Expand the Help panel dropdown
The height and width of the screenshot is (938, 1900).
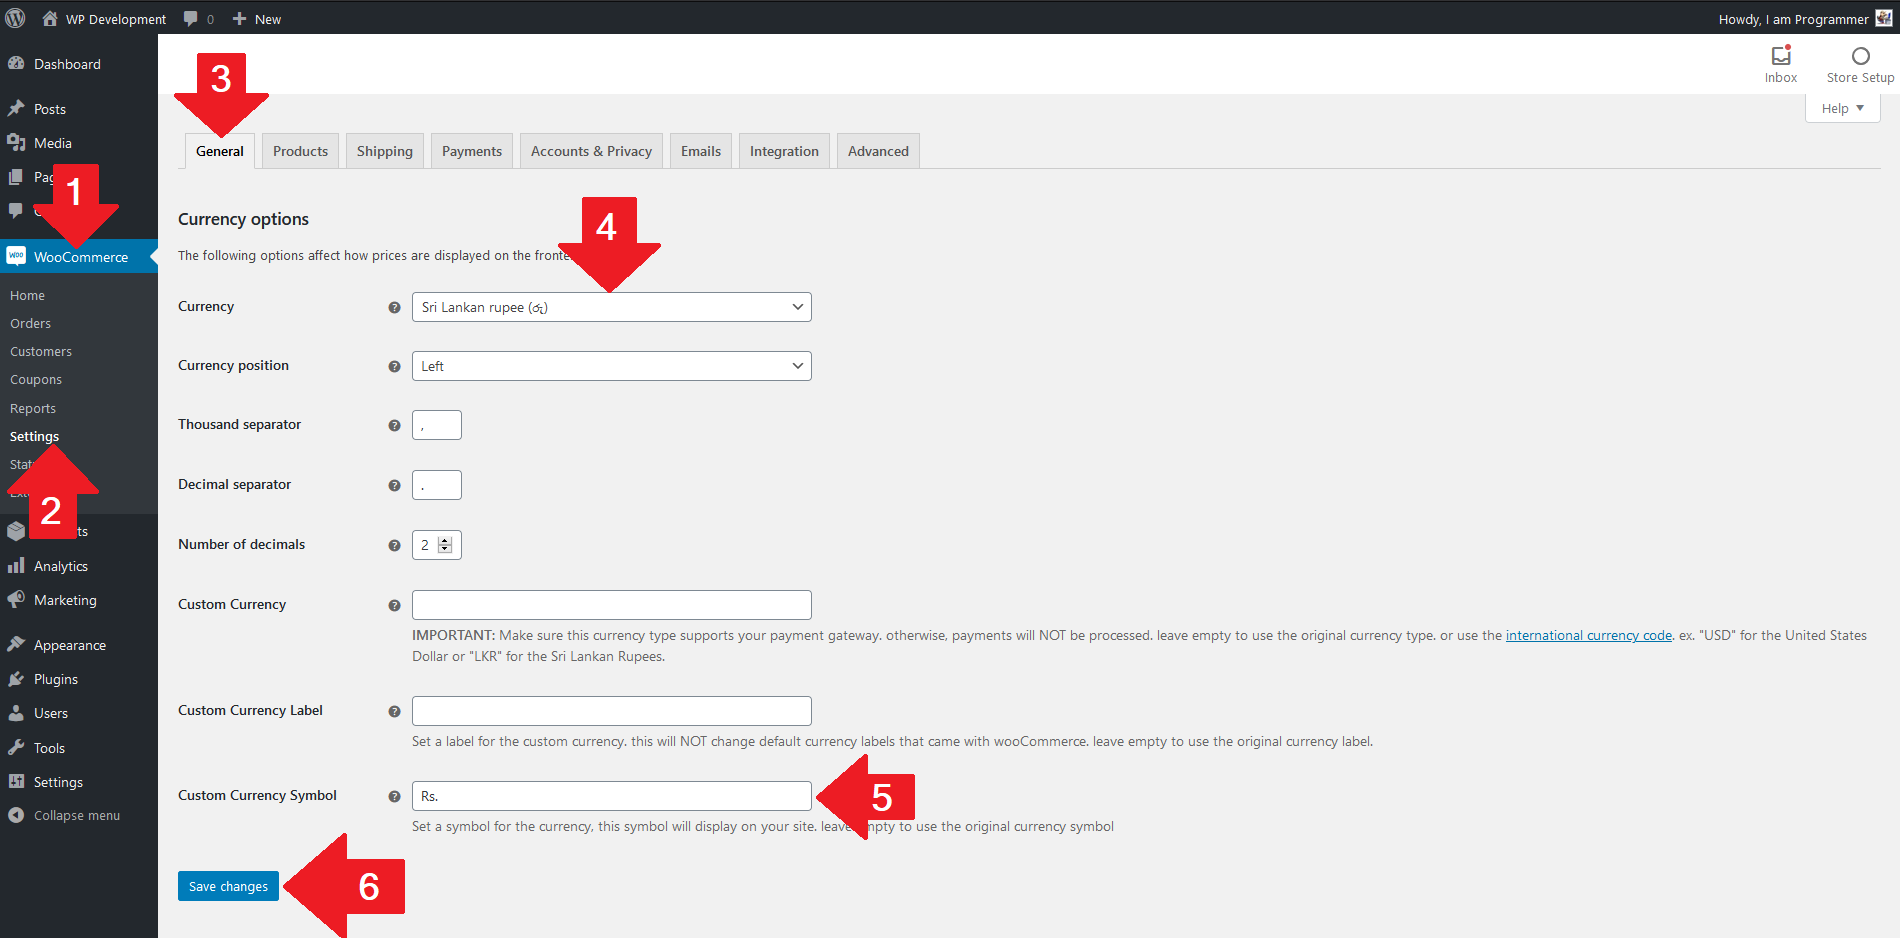coord(1842,108)
